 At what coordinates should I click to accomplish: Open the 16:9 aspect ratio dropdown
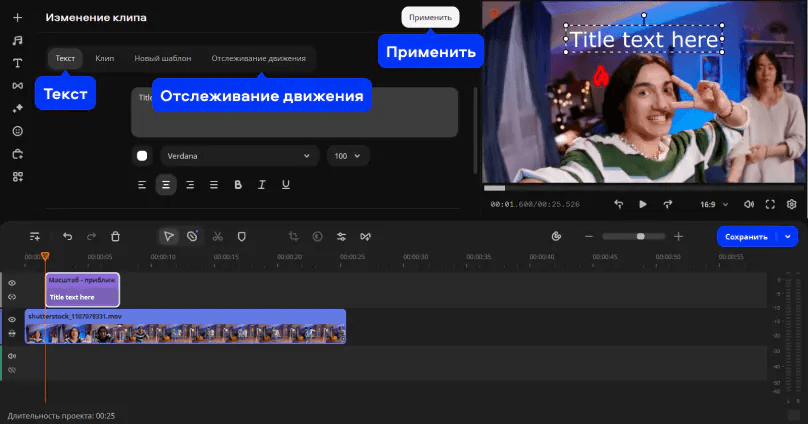pyautogui.click(x=712, y=204)
